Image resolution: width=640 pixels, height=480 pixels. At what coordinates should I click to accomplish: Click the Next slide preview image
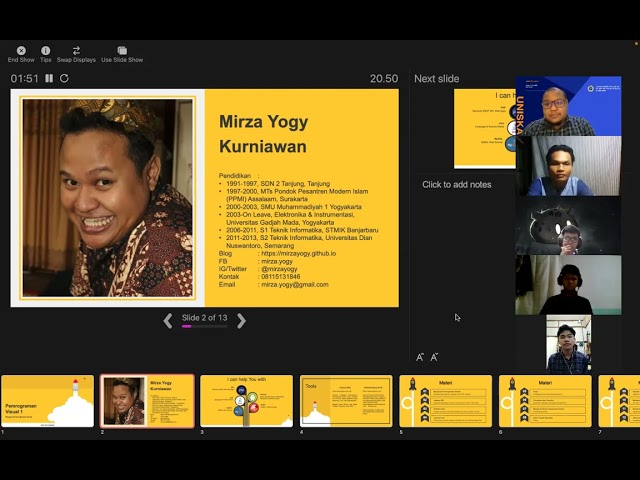click(485, 128)
